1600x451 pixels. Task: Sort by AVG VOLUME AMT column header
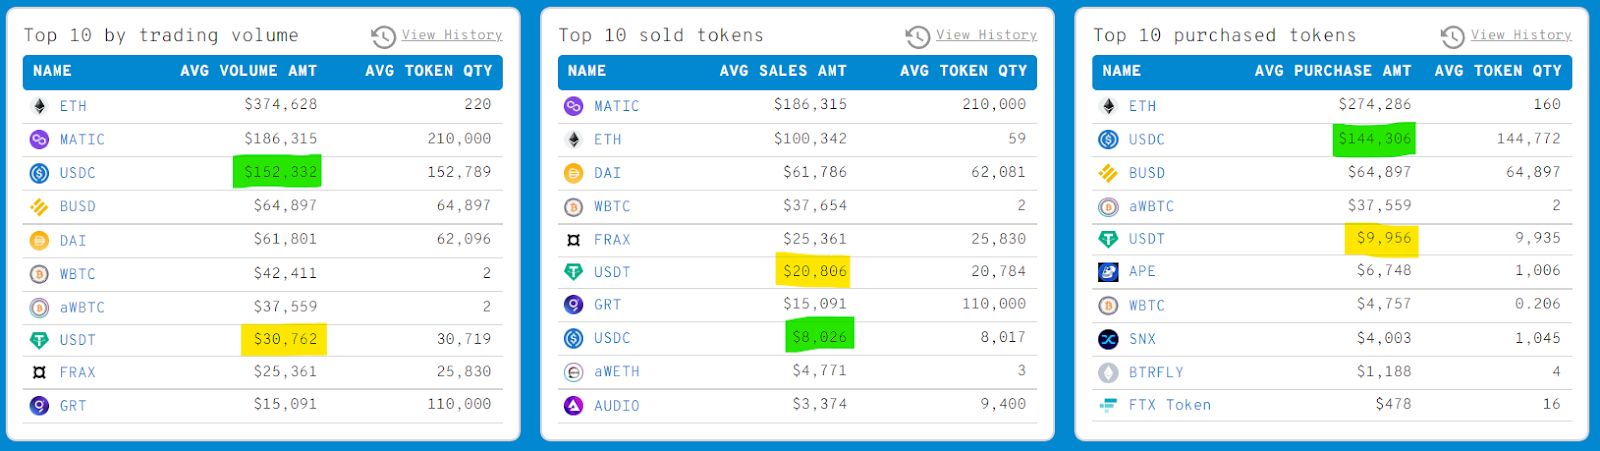248,71
